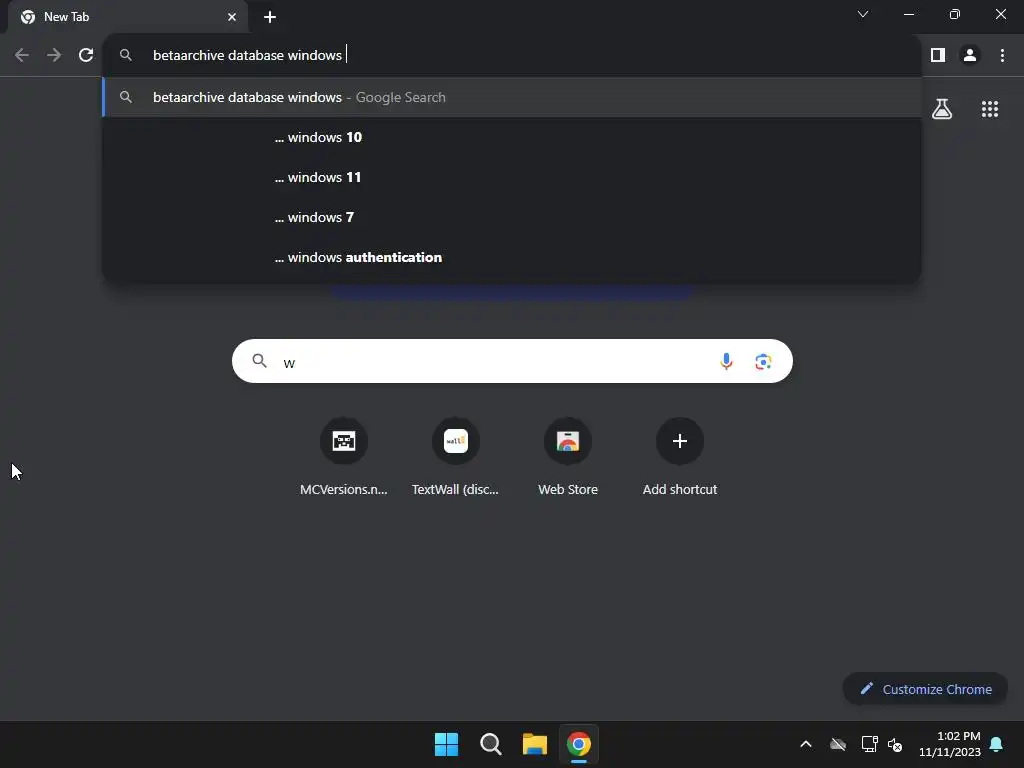Open the TextWall (disc... shortcut
Image resolution: width=1024 pixels, height=768 pixels.
pos(456,456)
